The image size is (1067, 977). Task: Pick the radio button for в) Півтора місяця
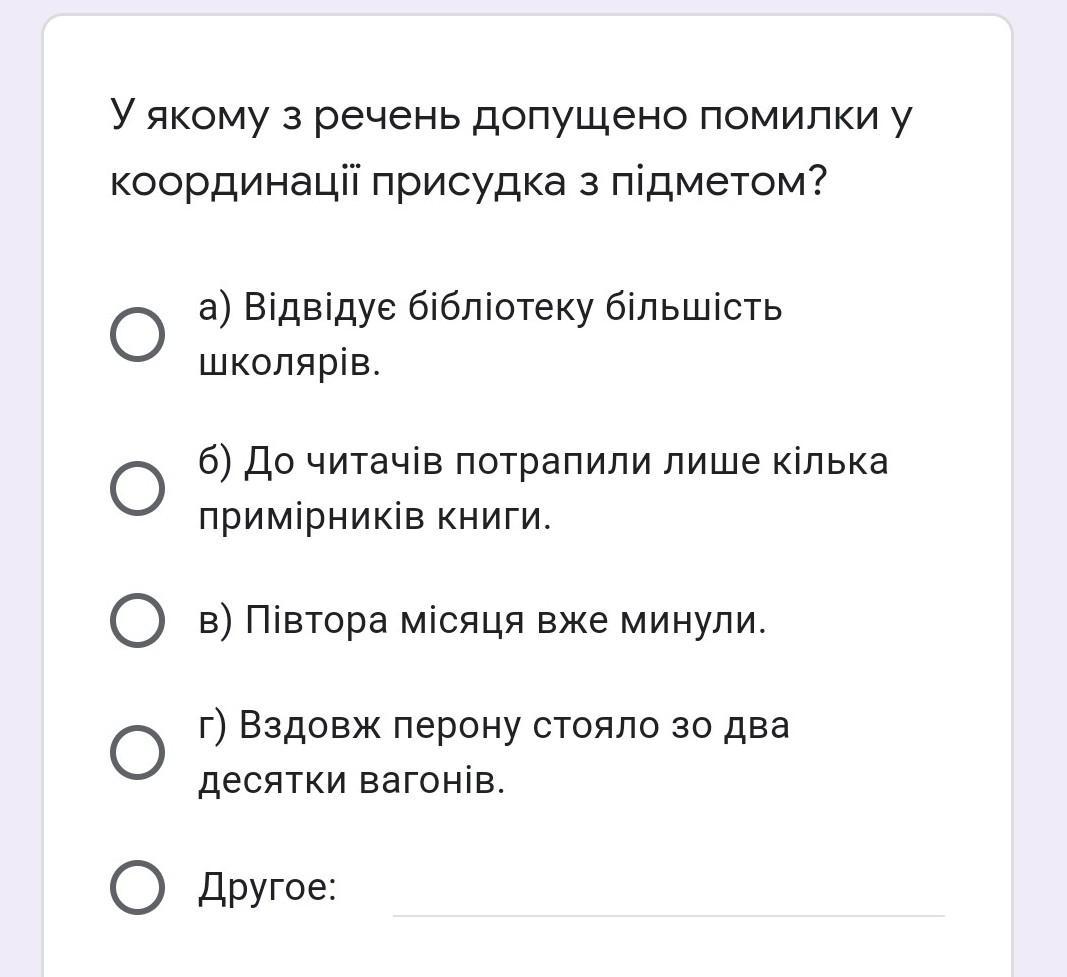(x=137, y=620)
